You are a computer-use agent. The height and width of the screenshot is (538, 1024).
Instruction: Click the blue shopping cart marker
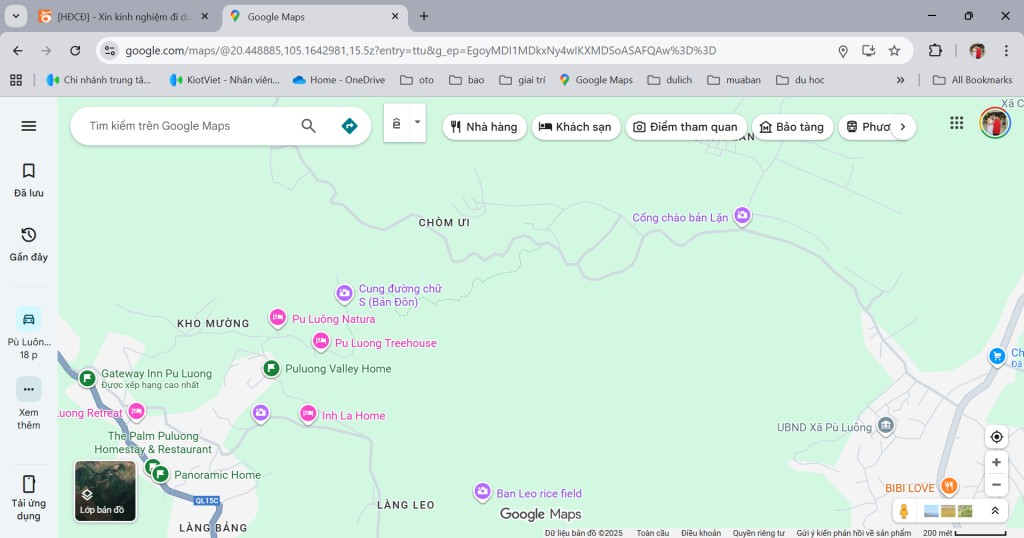coord(997,356)
